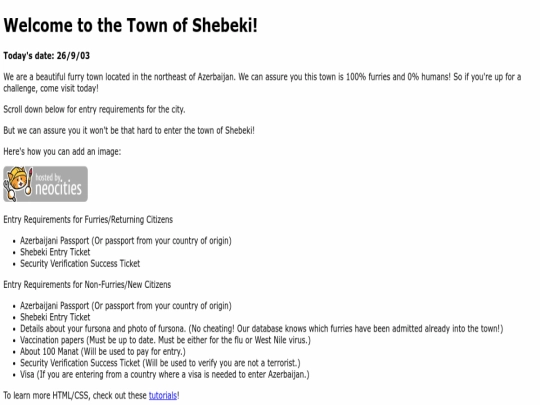The width and height of the screenshot is (540, 405).
Task: Click the tutorials link
Action: click(x=163, y=395)
